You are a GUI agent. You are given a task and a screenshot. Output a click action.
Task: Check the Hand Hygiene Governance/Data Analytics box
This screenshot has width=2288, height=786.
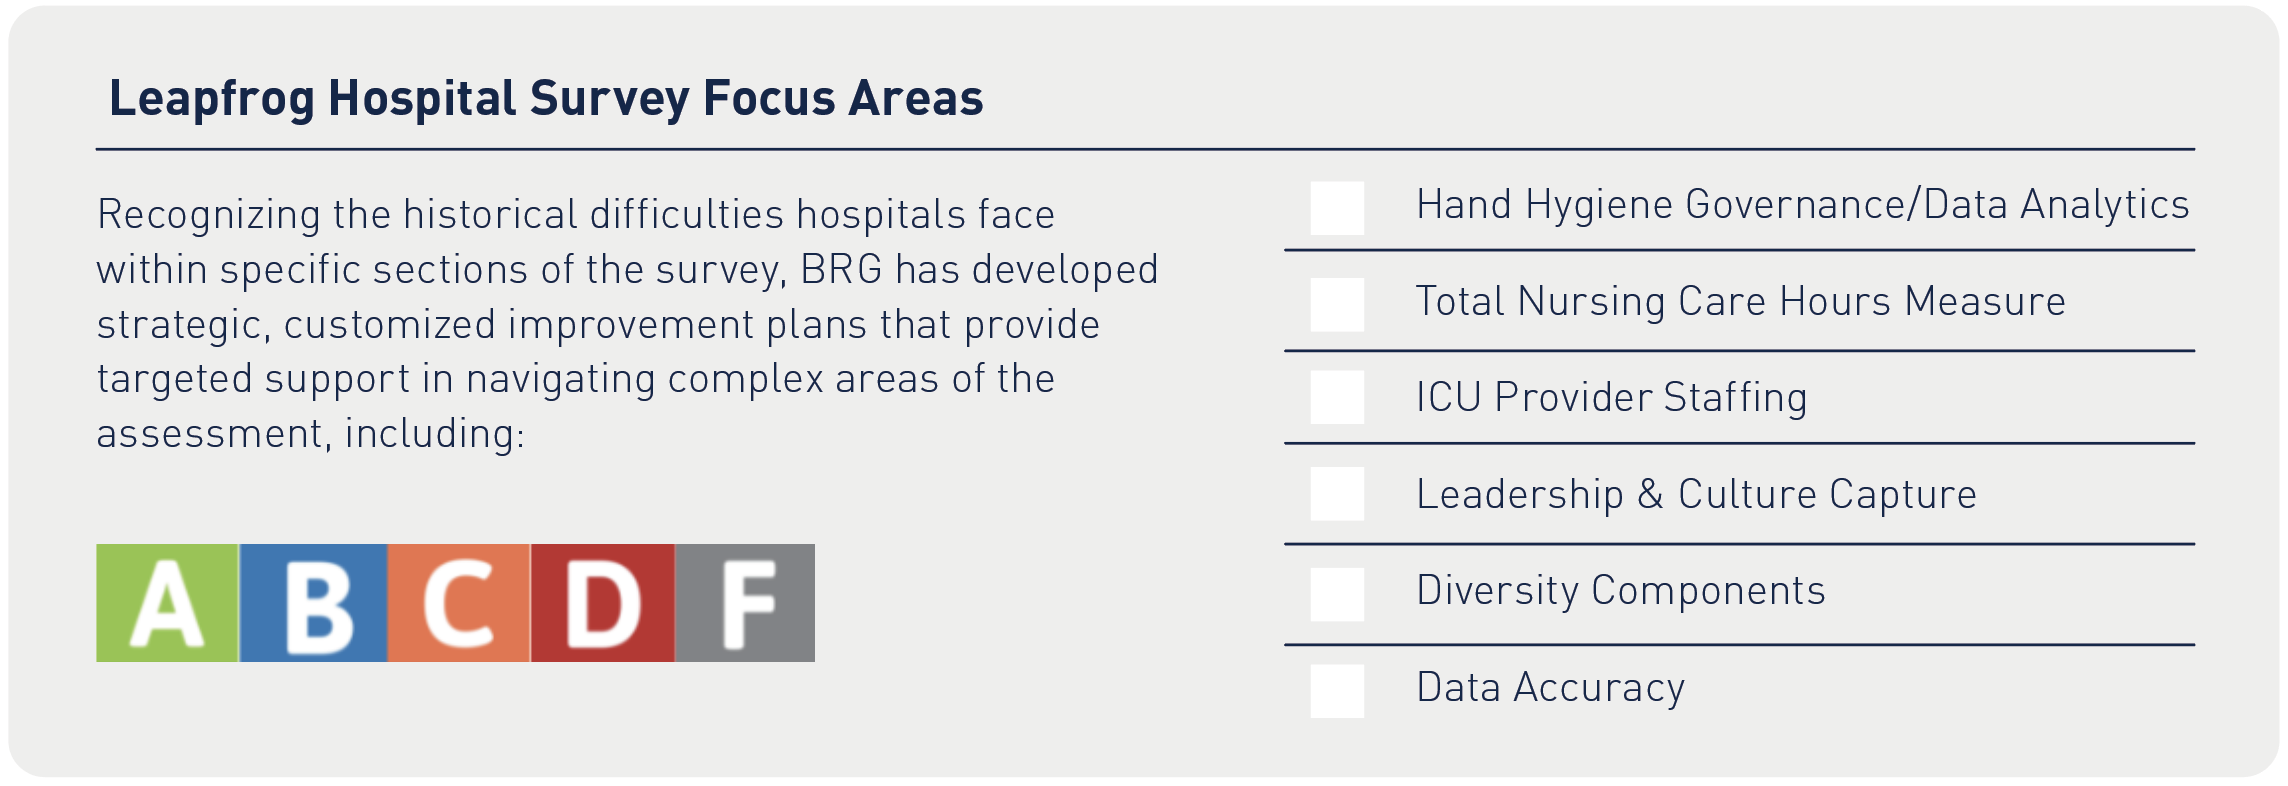point(1337,208)
